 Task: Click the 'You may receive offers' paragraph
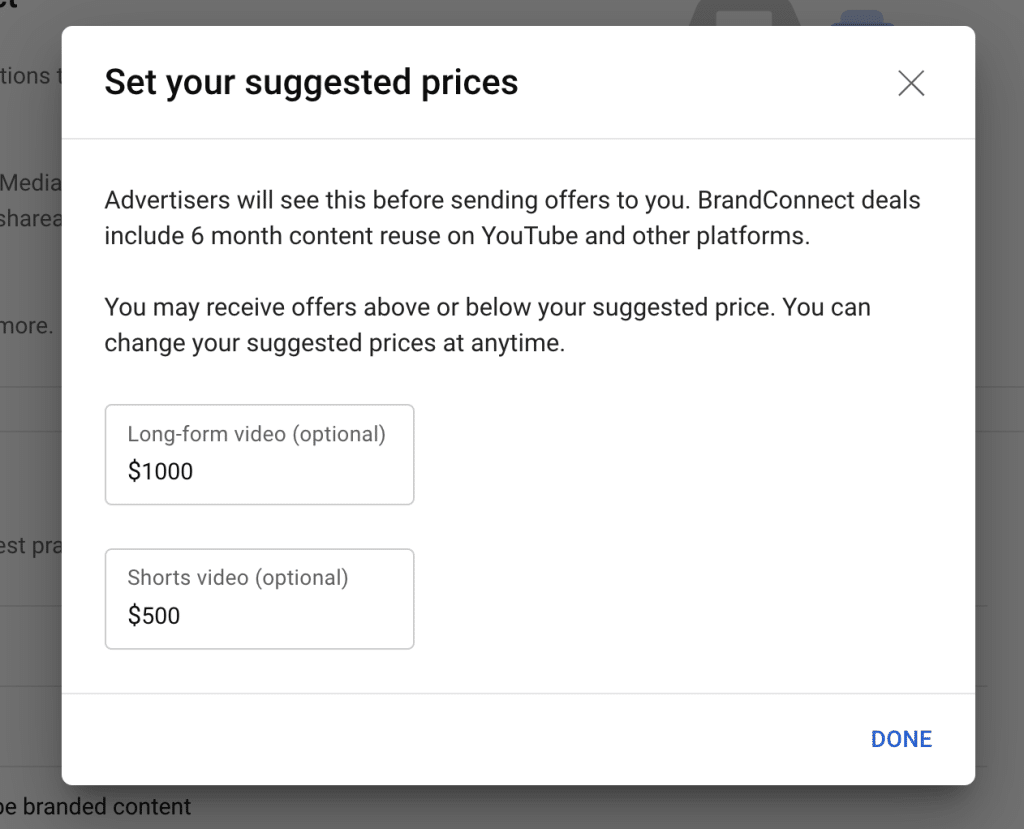(487, 324)
